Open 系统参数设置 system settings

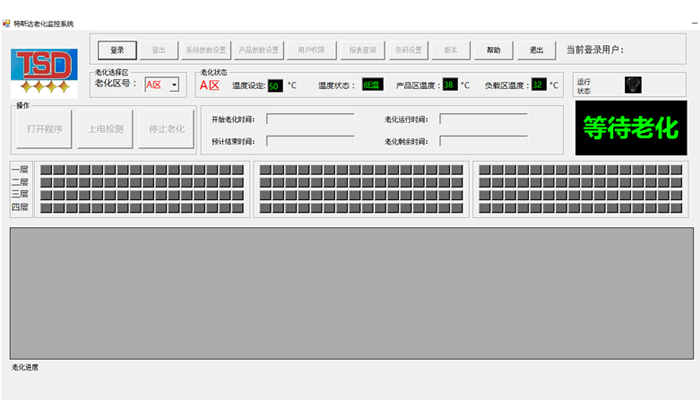pos(206,50)
